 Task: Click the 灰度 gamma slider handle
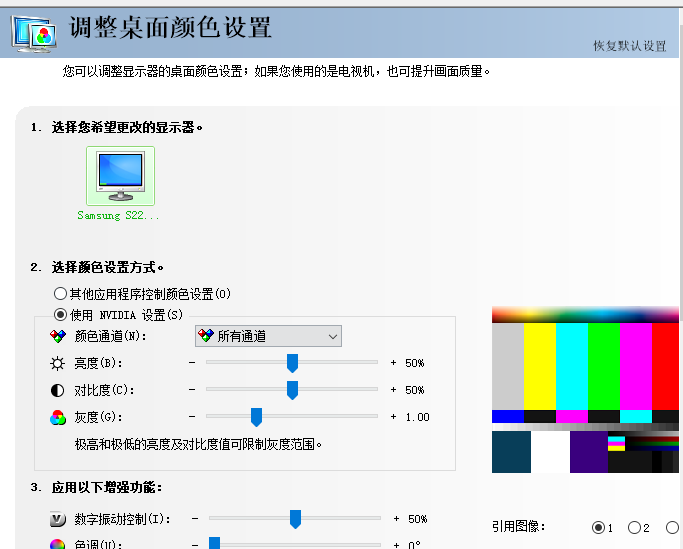tap(256, 417)
